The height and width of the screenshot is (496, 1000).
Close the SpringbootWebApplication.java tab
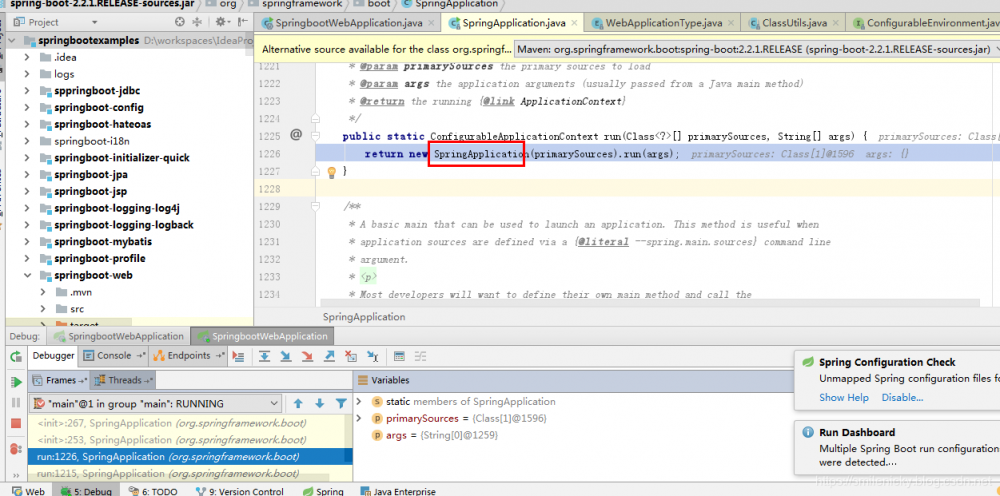coord(432,23)
